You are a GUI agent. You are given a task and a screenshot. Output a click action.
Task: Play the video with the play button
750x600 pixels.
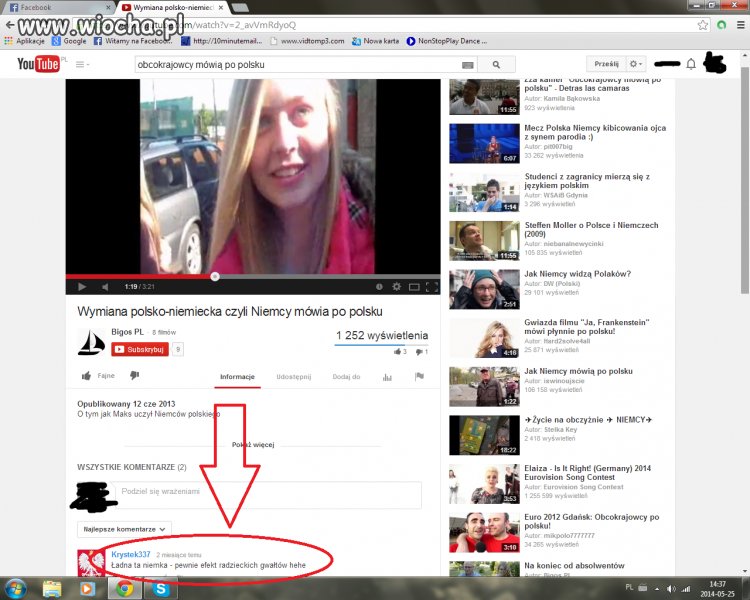pos(82,287)
